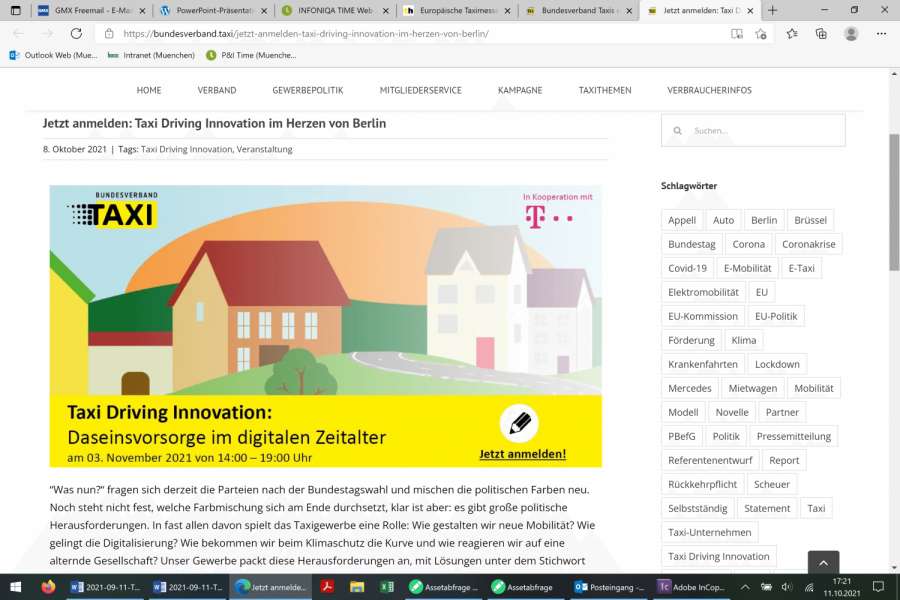Open the GEWERBEPOLITIK menu item
900x600 pixels.
coord(308,90)
